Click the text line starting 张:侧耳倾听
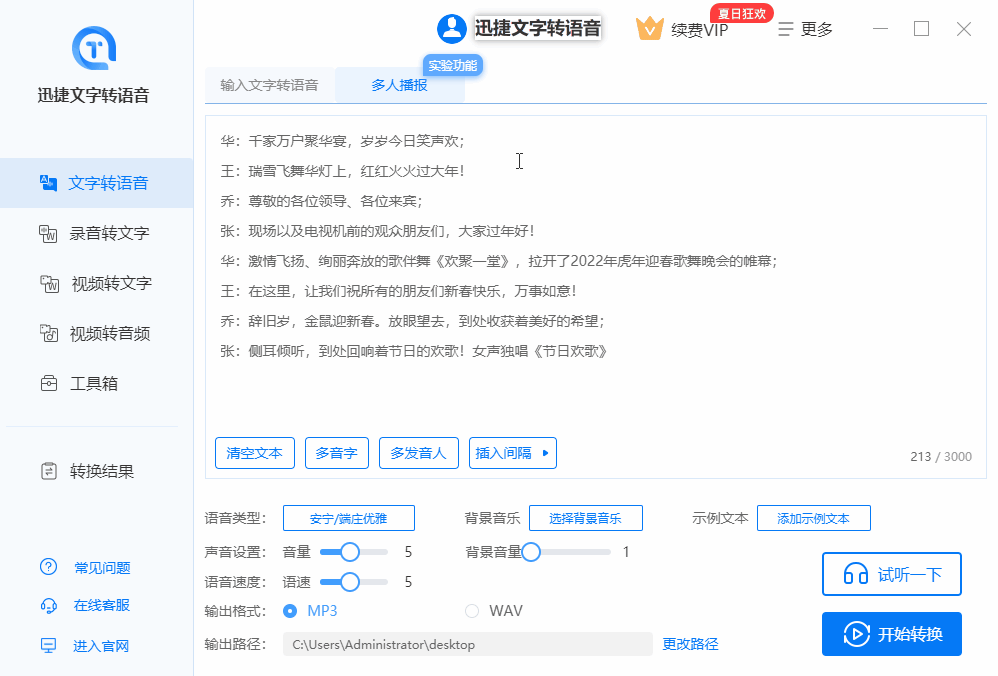 (x=414, y=351)
